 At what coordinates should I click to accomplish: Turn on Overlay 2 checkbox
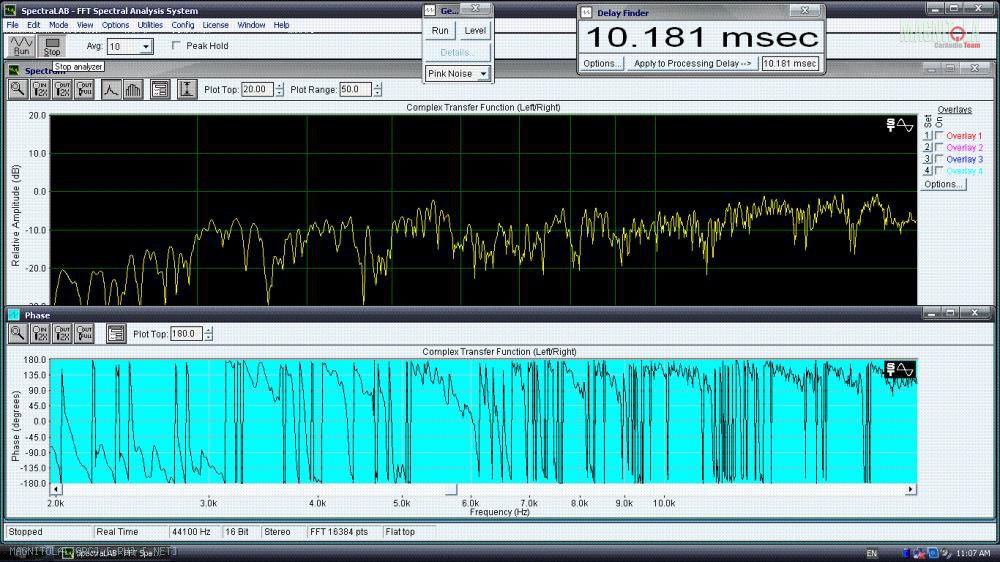(x=939, y=147)
